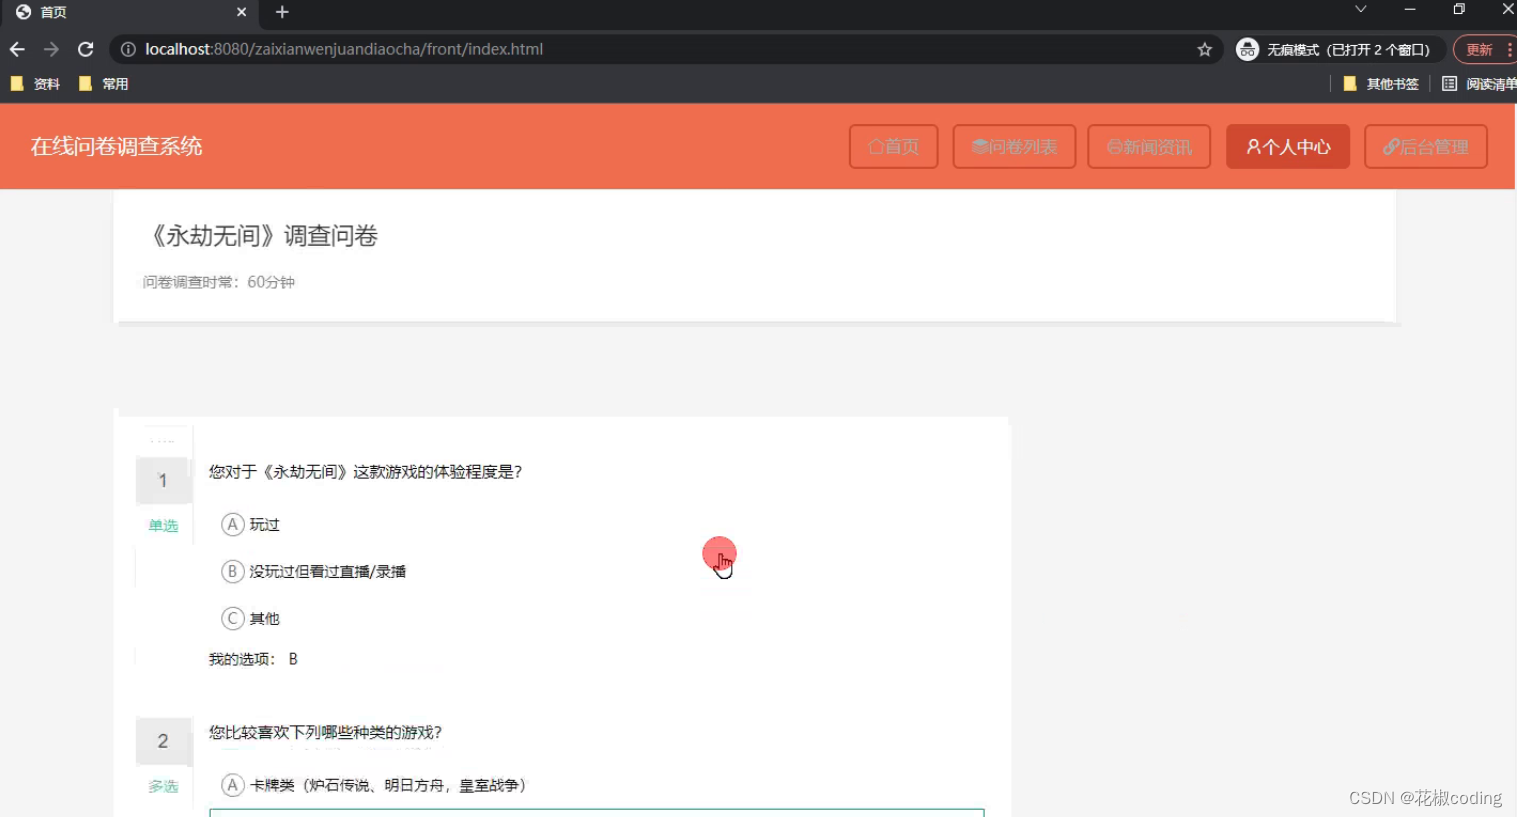1517x817 pixels.
Task: Open 新闻资讯 navigation item
Action: [1149, 146]
